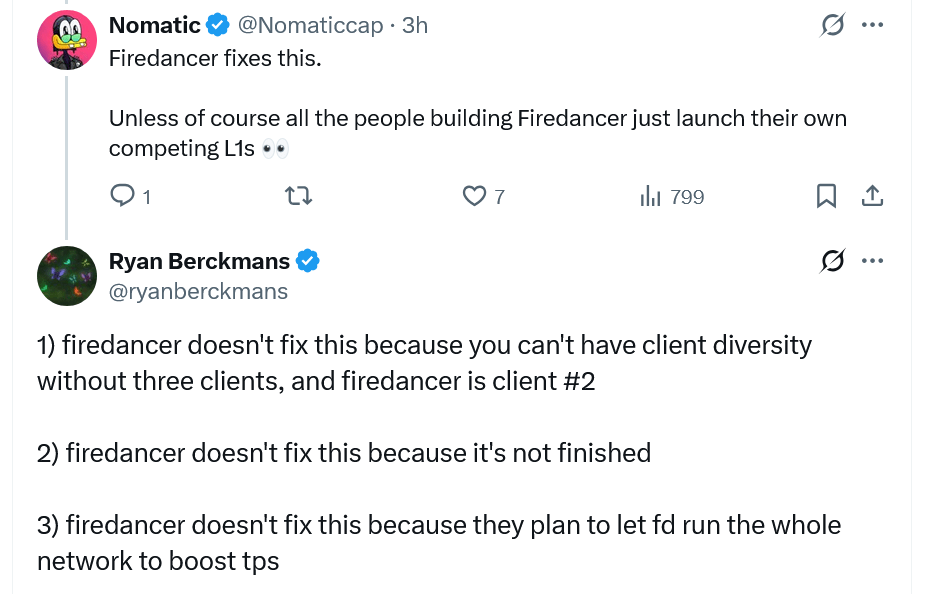Click Grok icon on Nomatic's tweet
925x594 pixels.
tap(831, 26)
